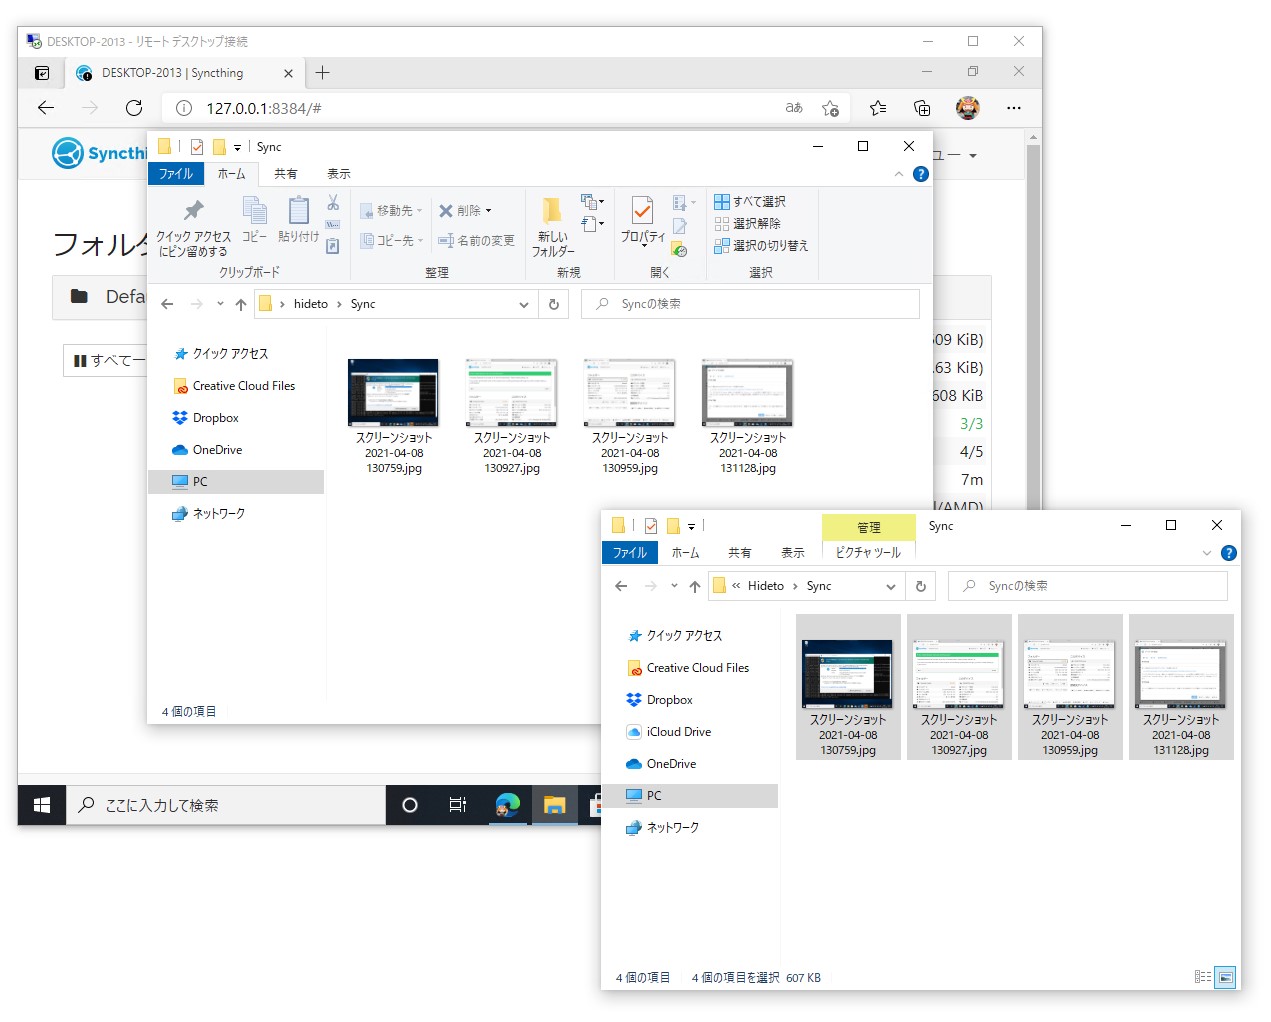The width and height of the screenshot is (1271, 1022).
Task: Click the Copy icon in the ribbon
Action: [x=255, y=220]
